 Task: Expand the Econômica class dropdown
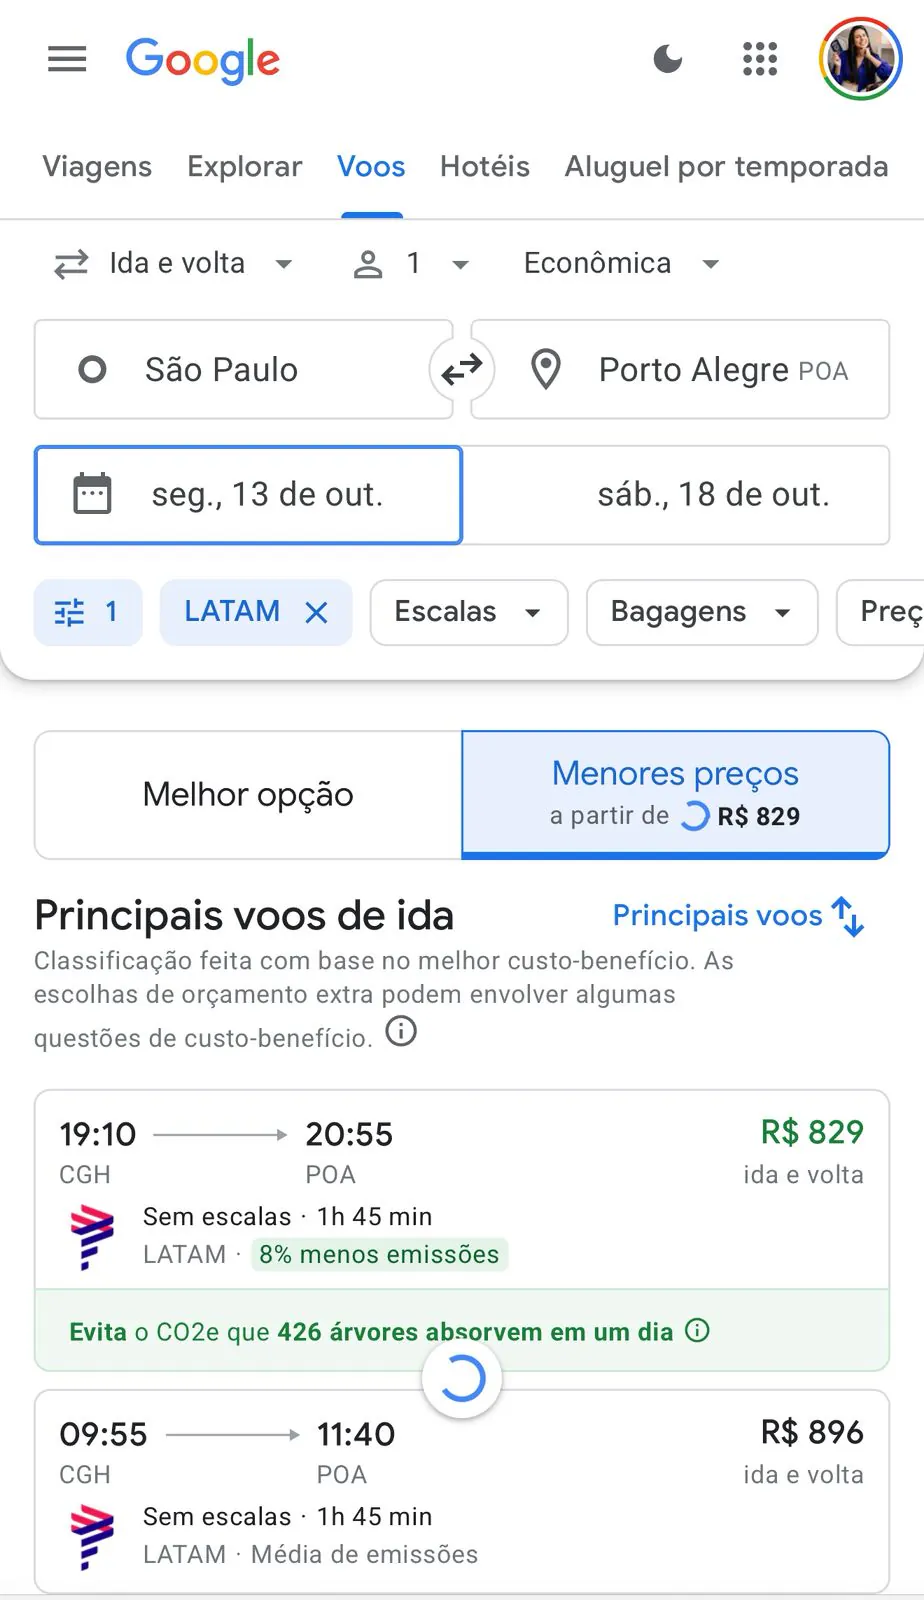[x=622, y=264]
